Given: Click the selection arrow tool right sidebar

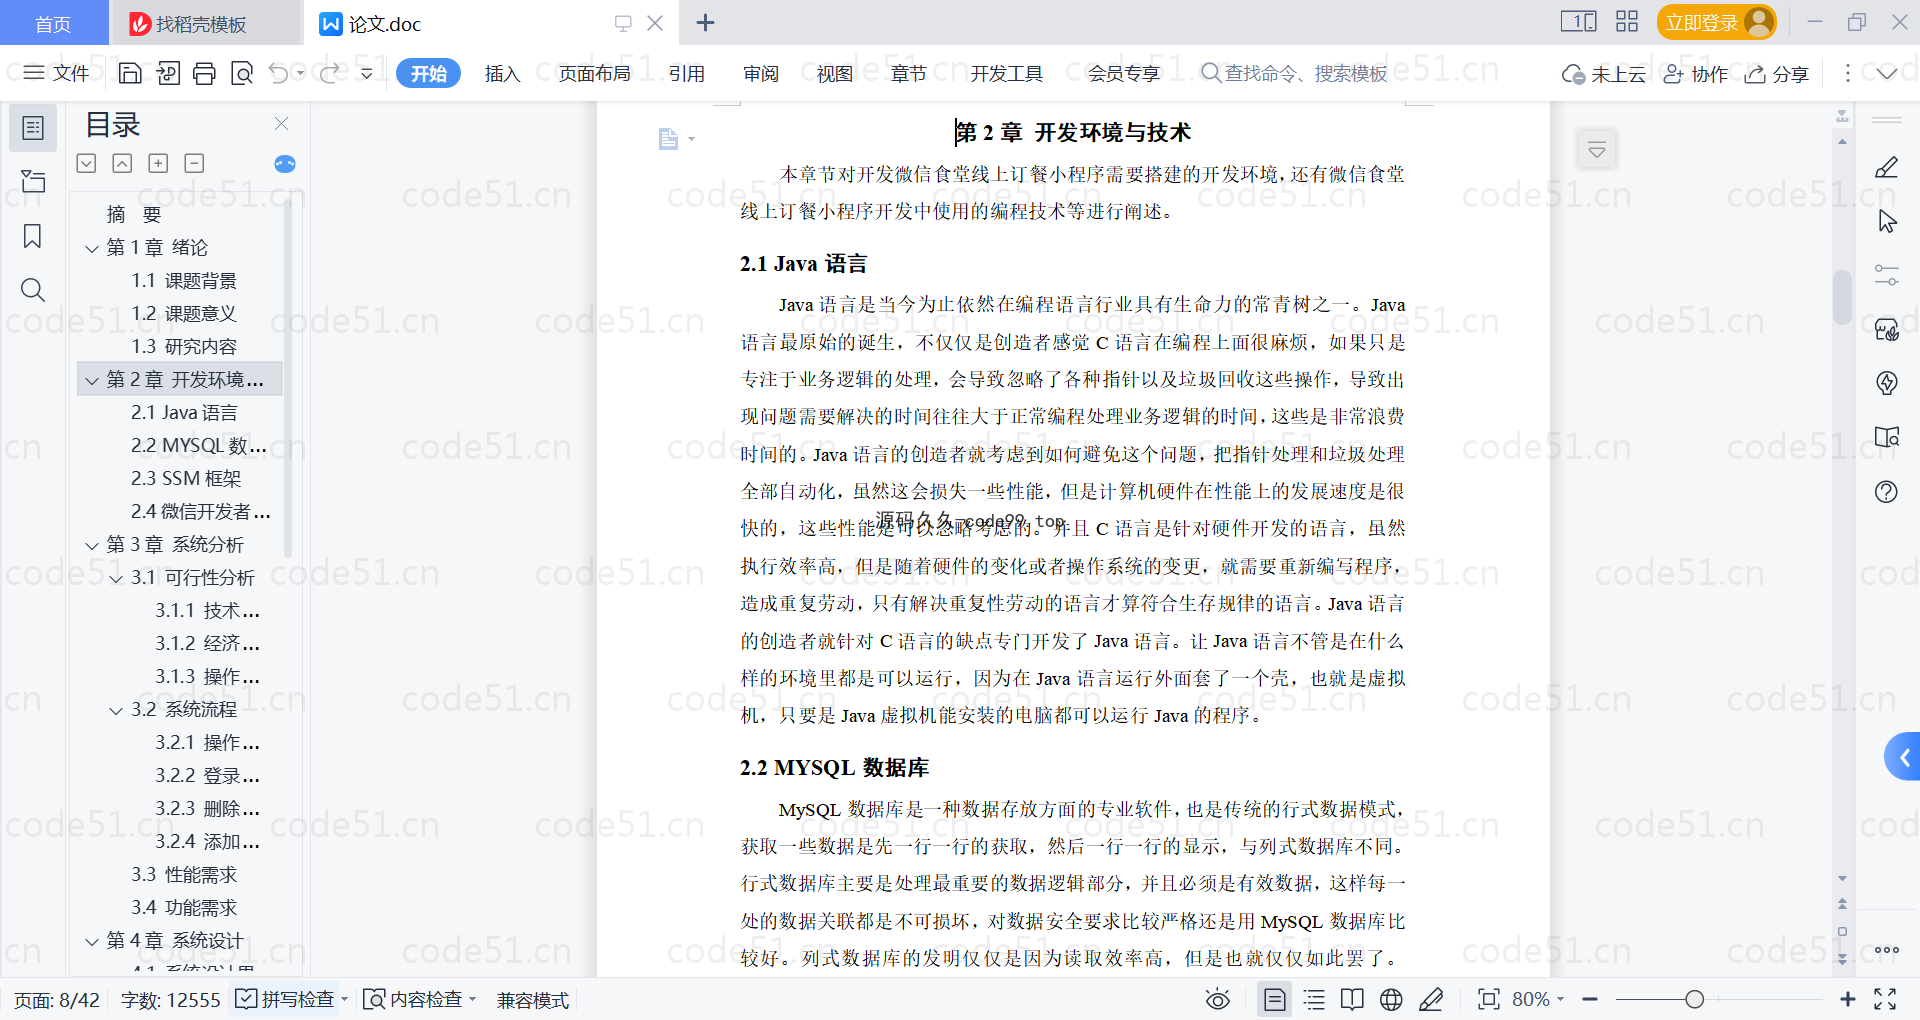Looking at the screenshot, I should (x=1887, y=221).
